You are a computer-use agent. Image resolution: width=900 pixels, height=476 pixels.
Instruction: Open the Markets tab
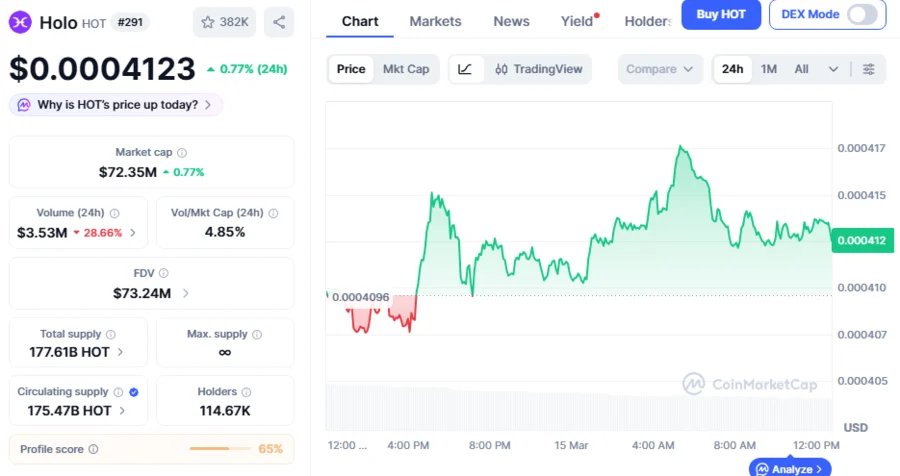click(x=435, y=21)
